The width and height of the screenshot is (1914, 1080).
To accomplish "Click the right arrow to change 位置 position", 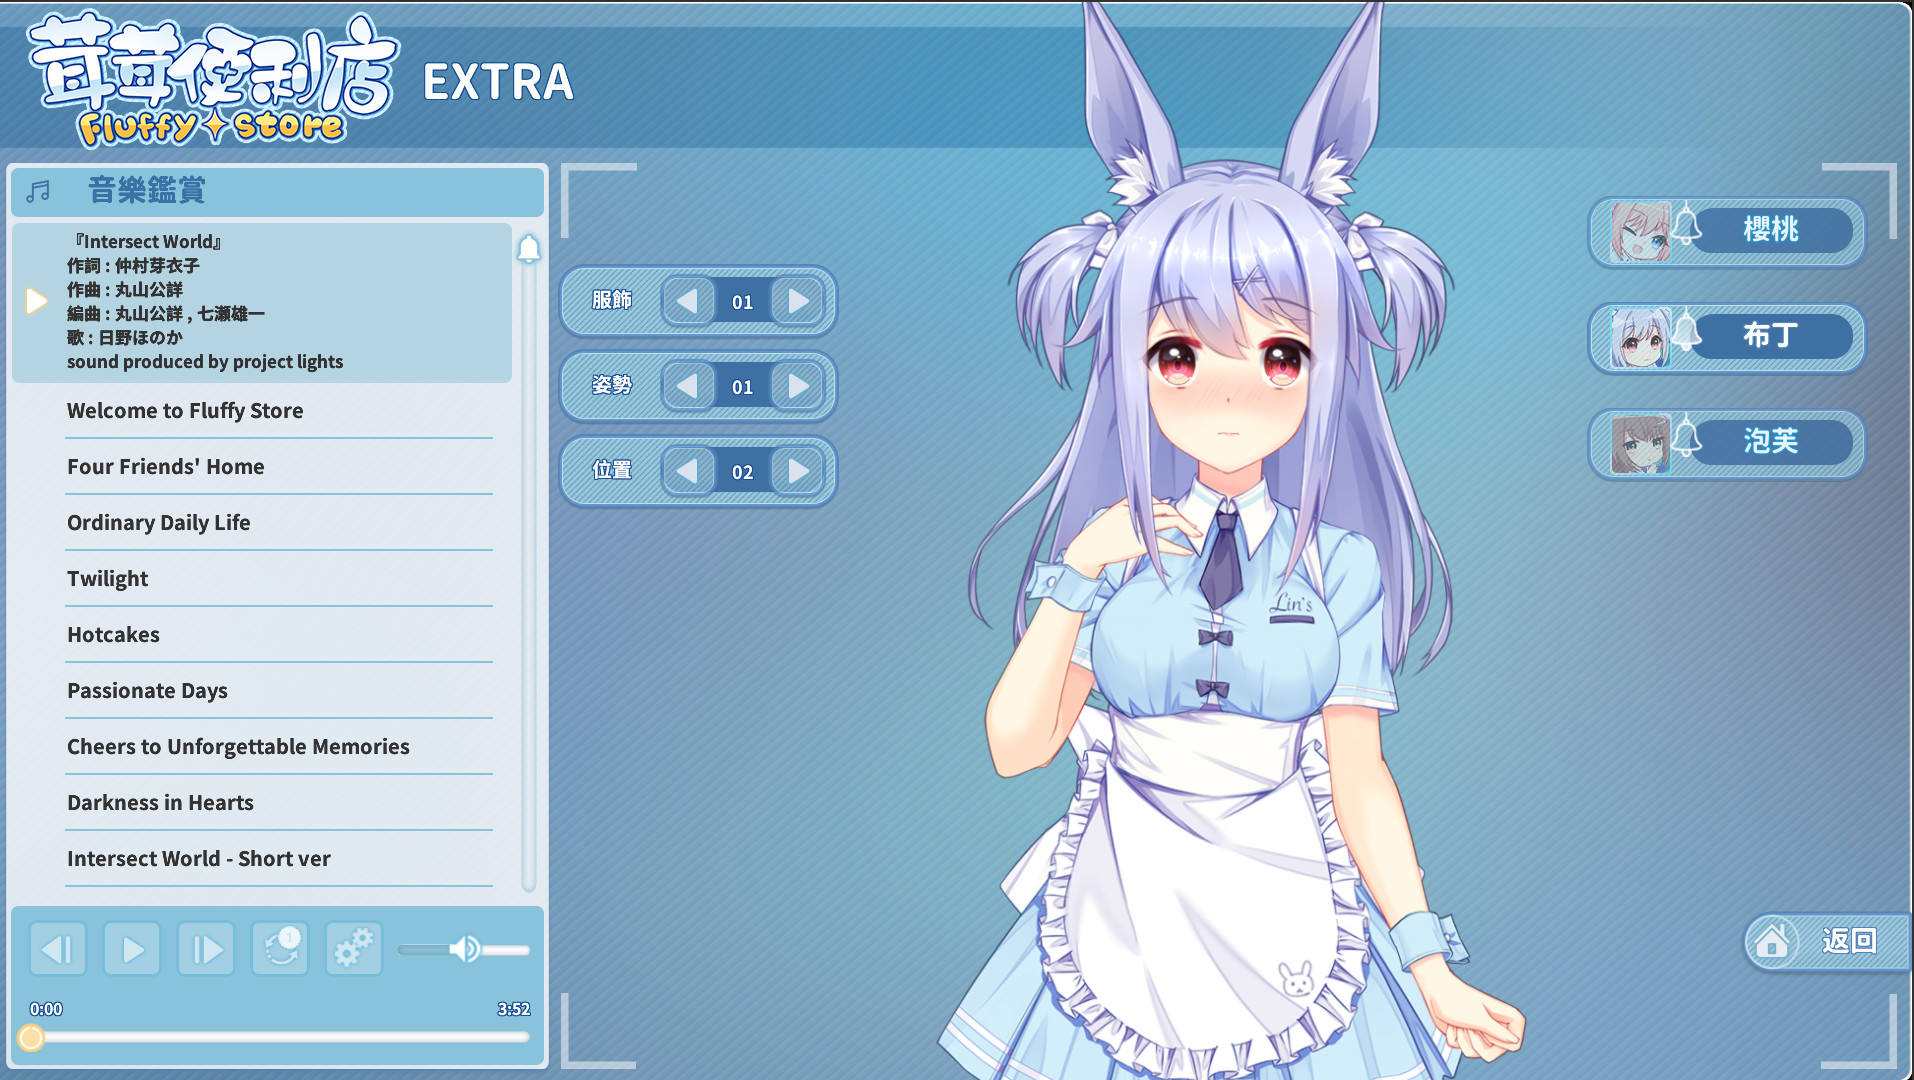I will (797, 471).
